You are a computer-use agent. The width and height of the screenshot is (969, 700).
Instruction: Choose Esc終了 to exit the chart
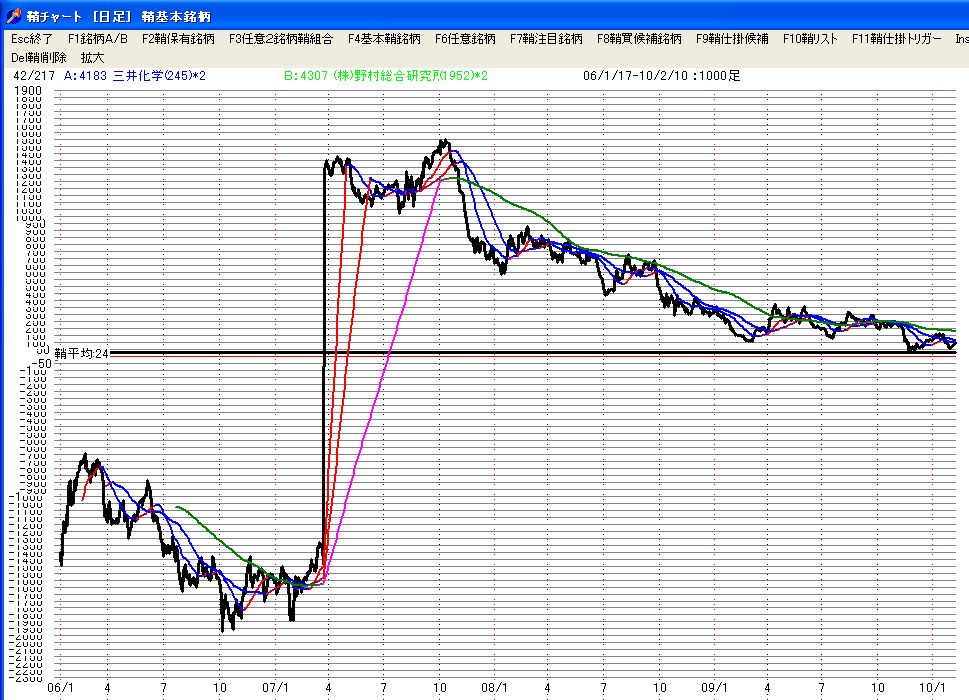(32, 39)
